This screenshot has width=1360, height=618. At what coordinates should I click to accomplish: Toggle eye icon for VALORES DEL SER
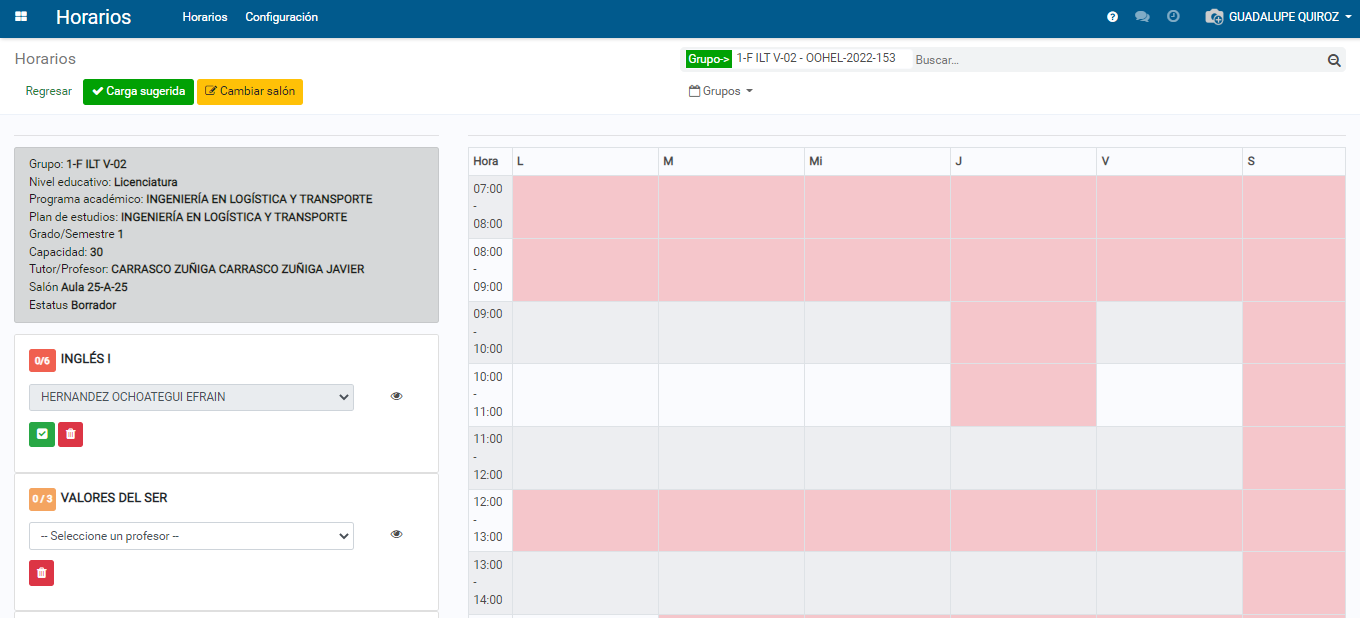pos(396,535)
